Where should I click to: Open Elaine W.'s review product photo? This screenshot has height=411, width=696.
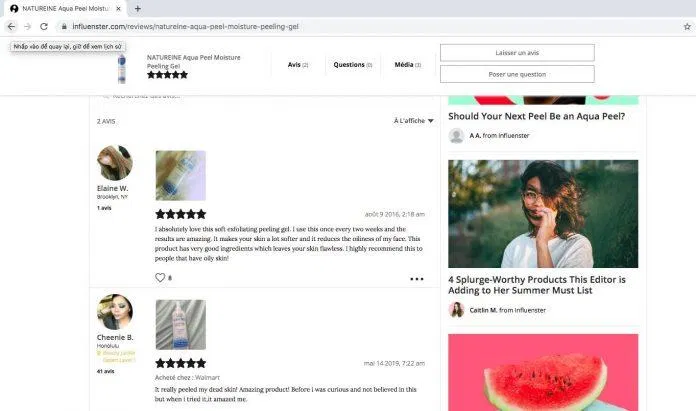point(181,175)
